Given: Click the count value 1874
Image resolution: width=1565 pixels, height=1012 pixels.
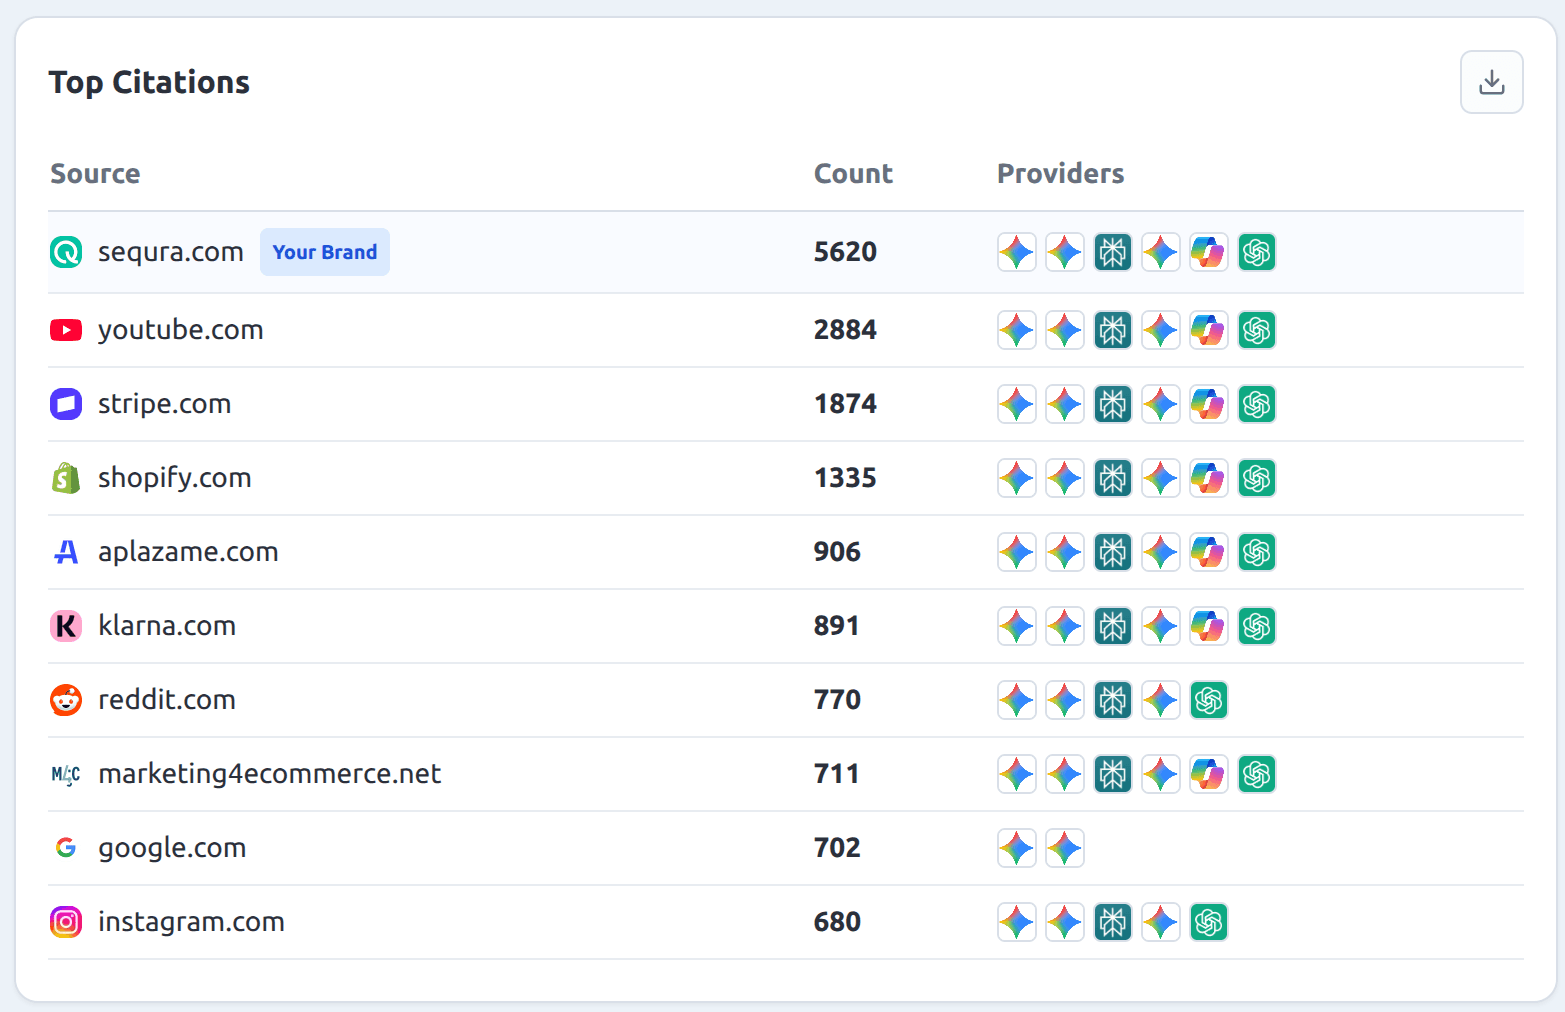Looking at the screenshot, I should (845, 404).
